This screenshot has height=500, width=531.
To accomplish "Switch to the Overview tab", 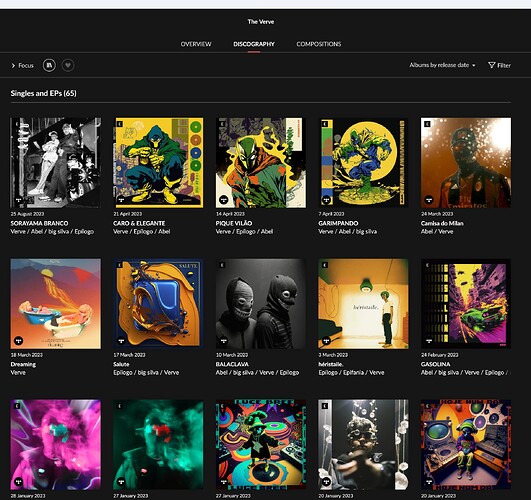I will 196,44.
